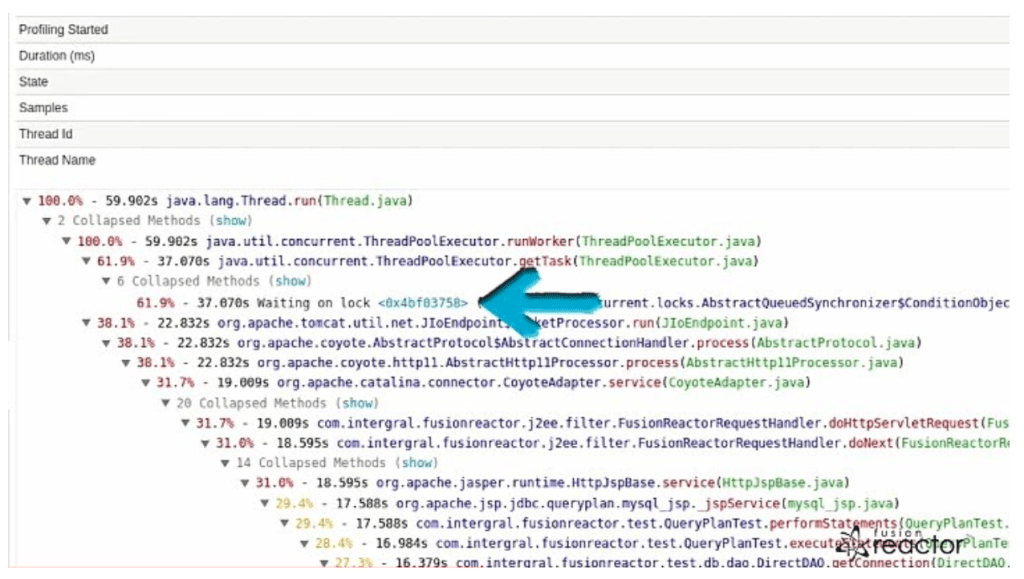Show the 20 collapsed methods

click(358, 403)
